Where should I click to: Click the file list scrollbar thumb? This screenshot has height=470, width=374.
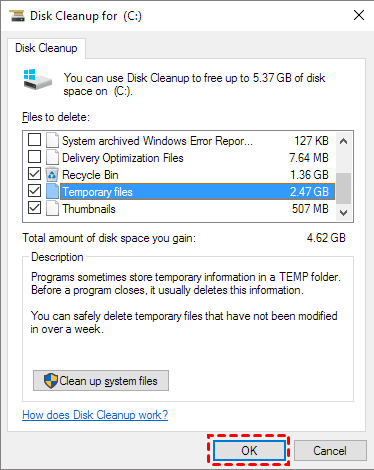click(x=343, y=188)
